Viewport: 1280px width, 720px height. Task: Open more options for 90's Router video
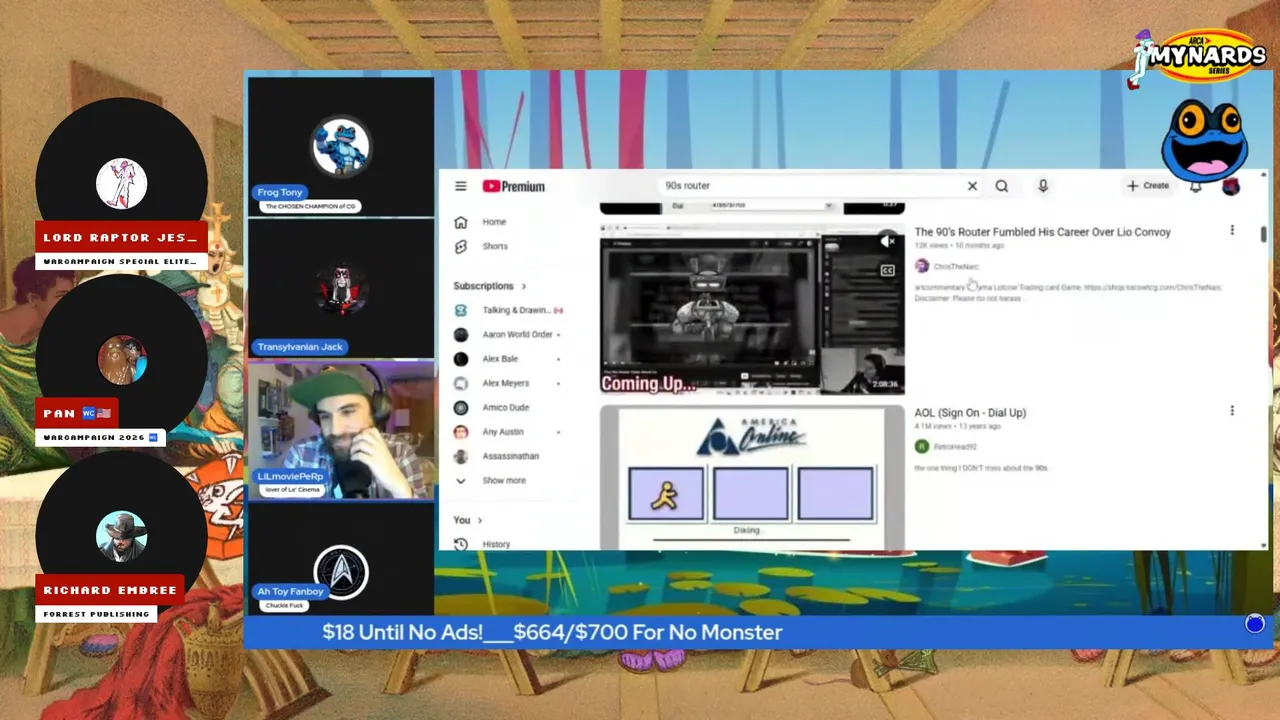coord(1232,231)
